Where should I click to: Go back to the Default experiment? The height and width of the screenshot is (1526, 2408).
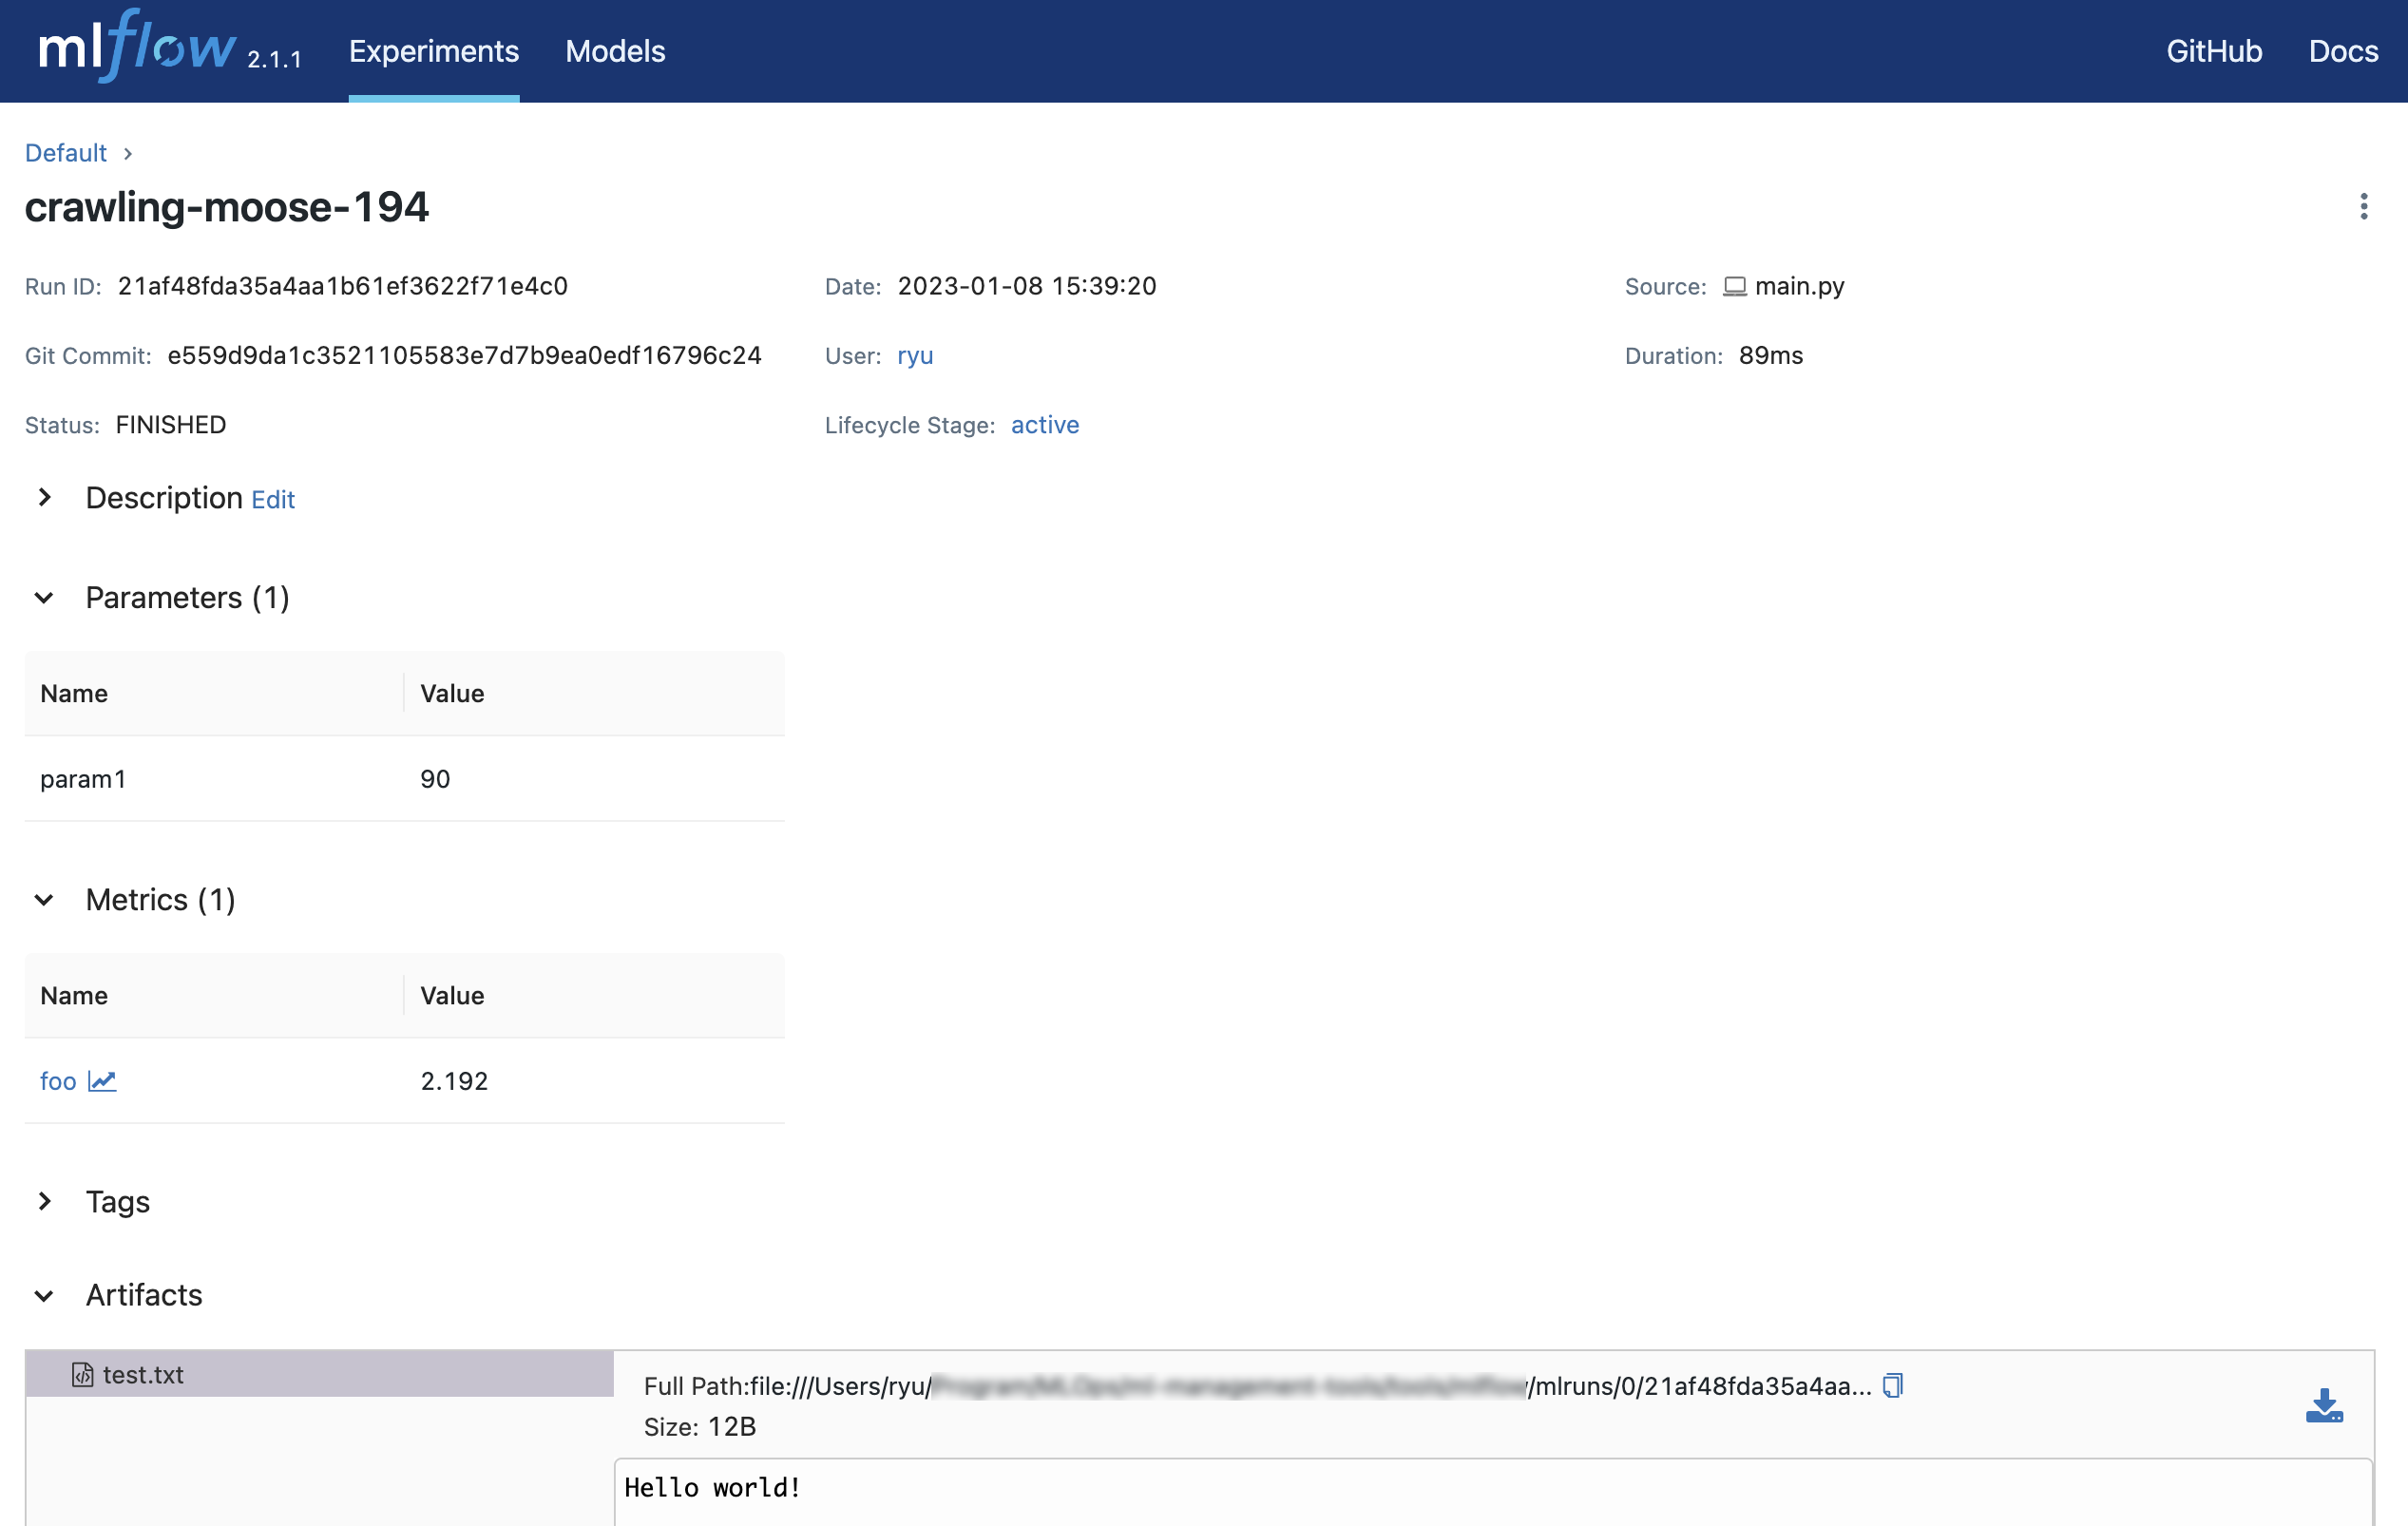coord(66,153)
